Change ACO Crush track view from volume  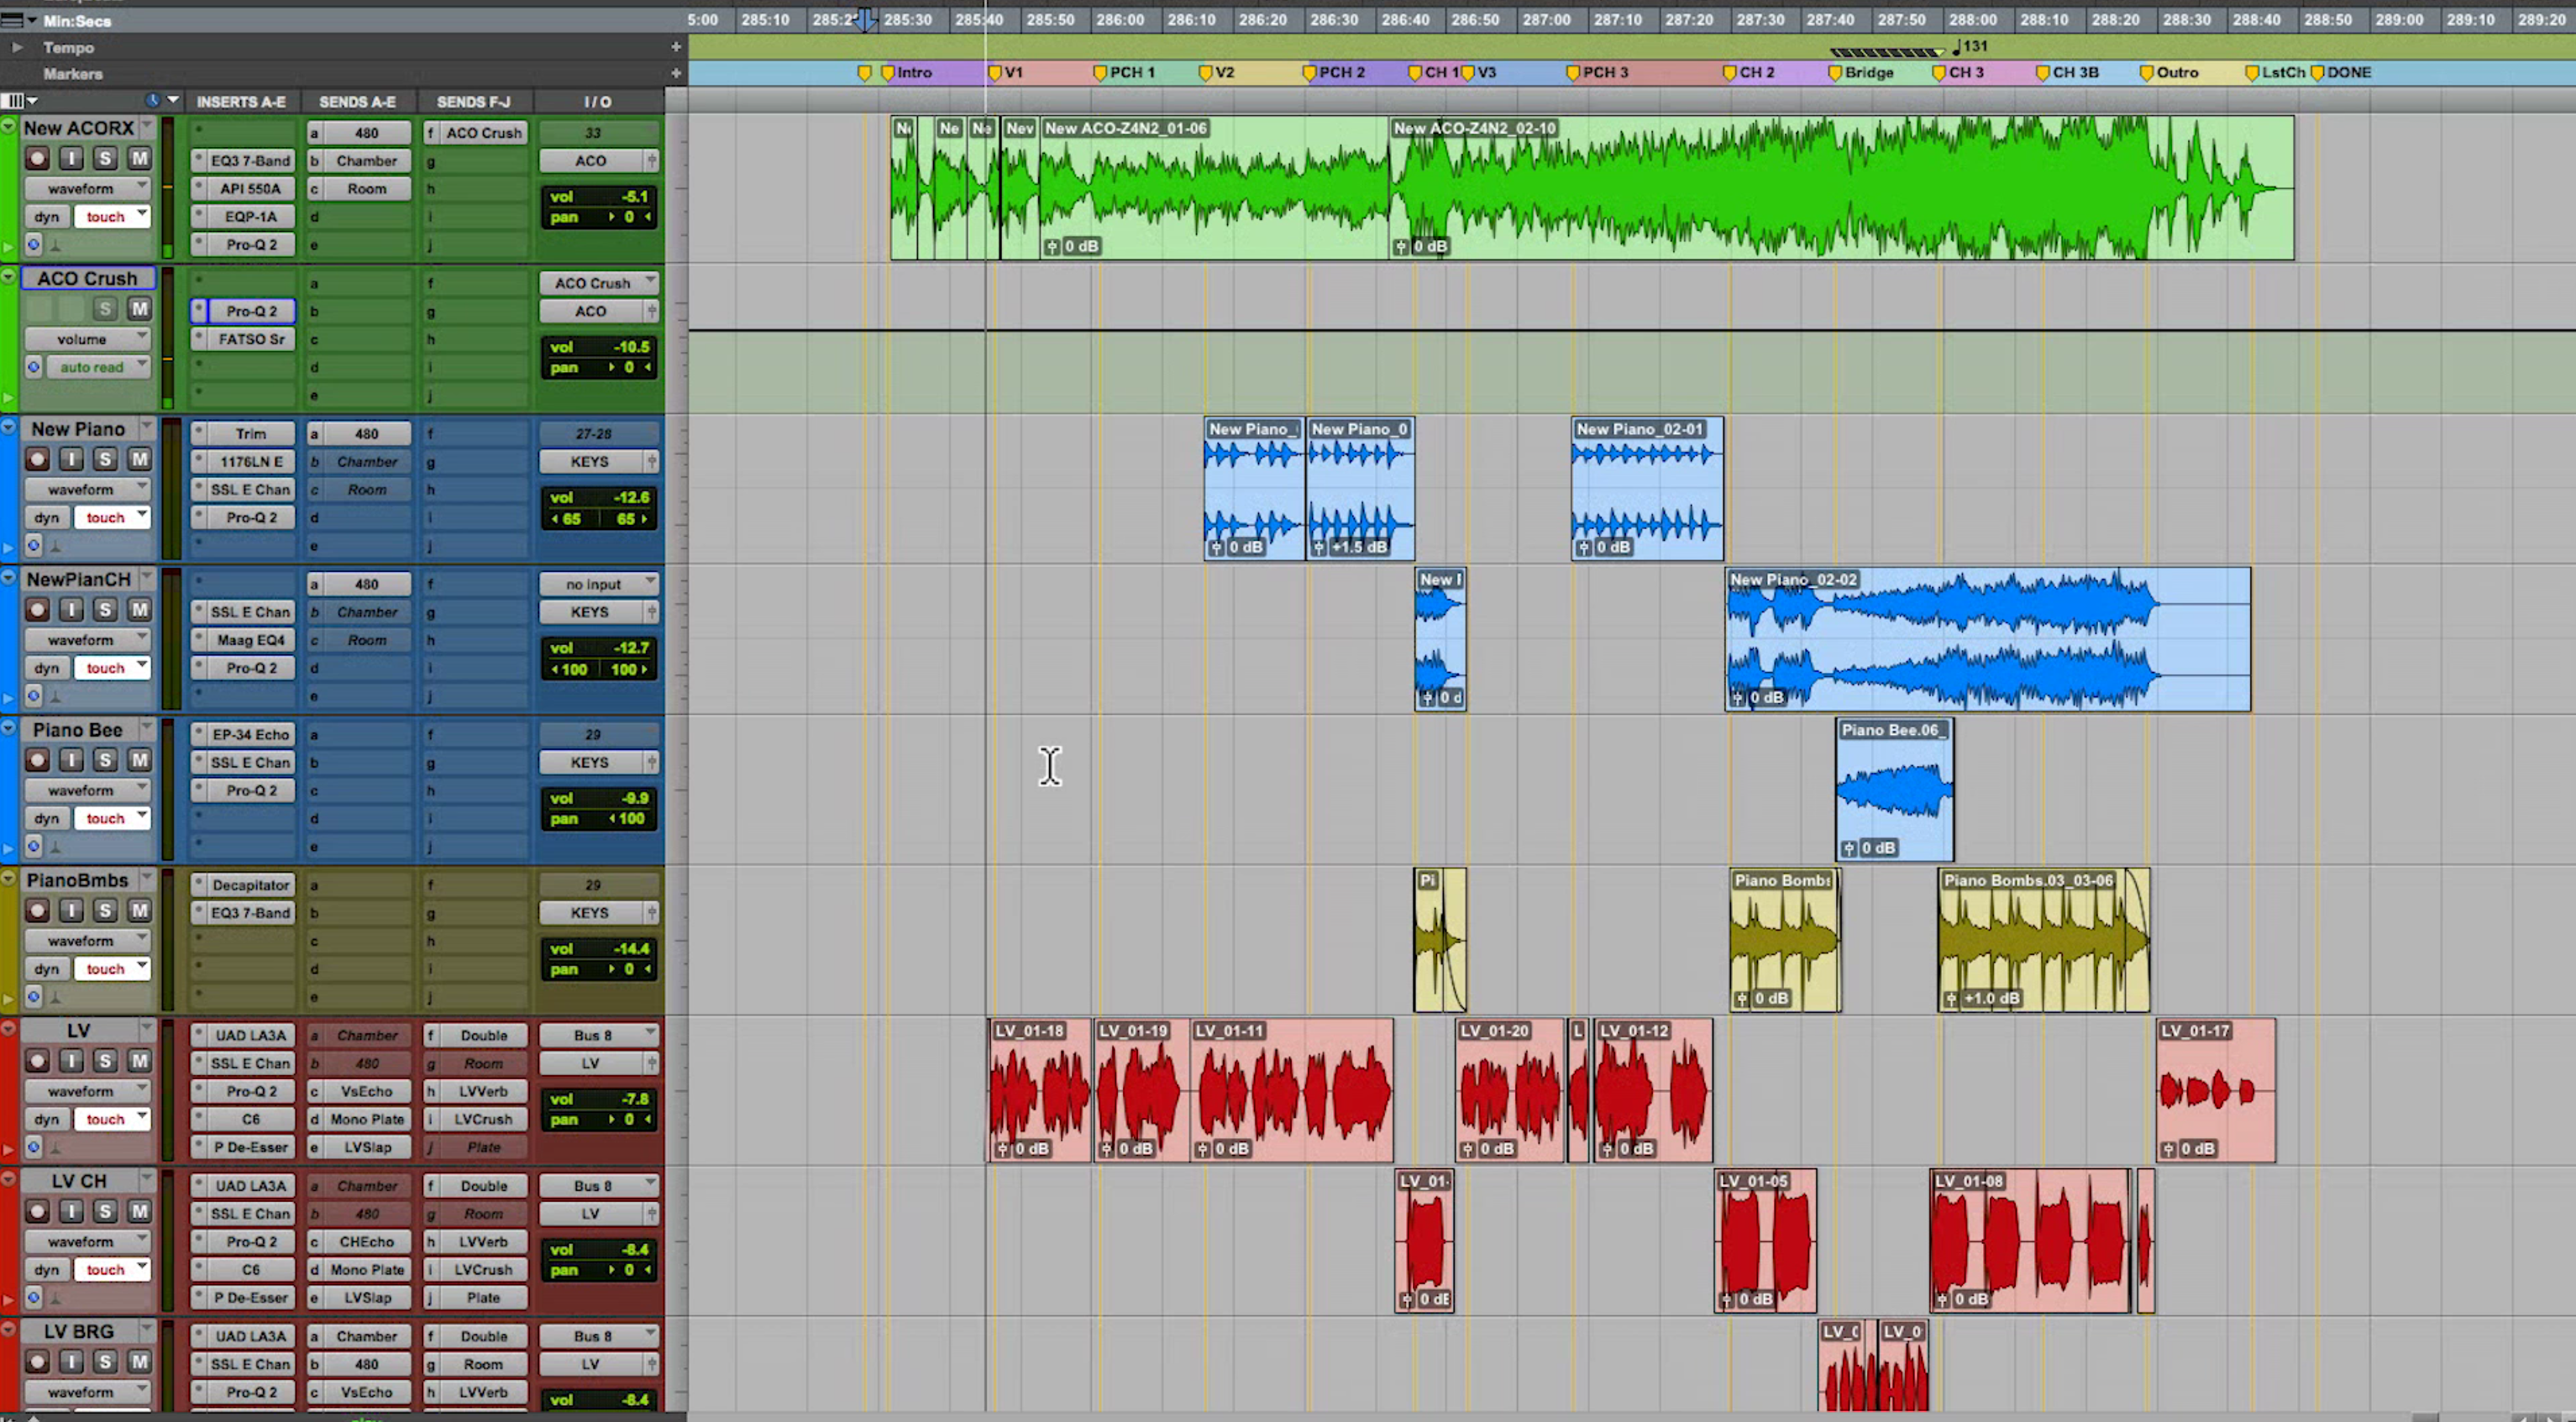coord(87,339)
